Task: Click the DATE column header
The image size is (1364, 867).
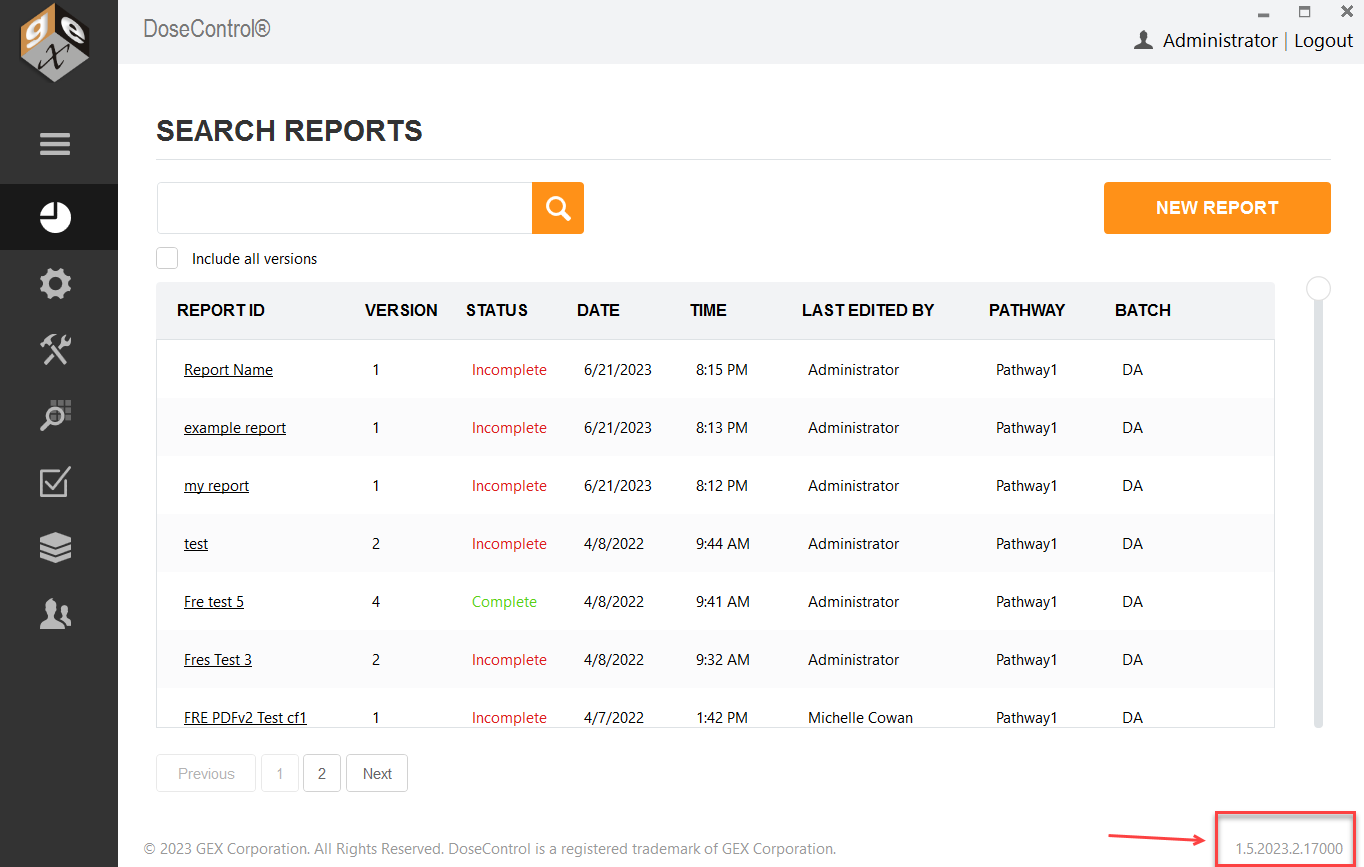Action: coord(598,310)
